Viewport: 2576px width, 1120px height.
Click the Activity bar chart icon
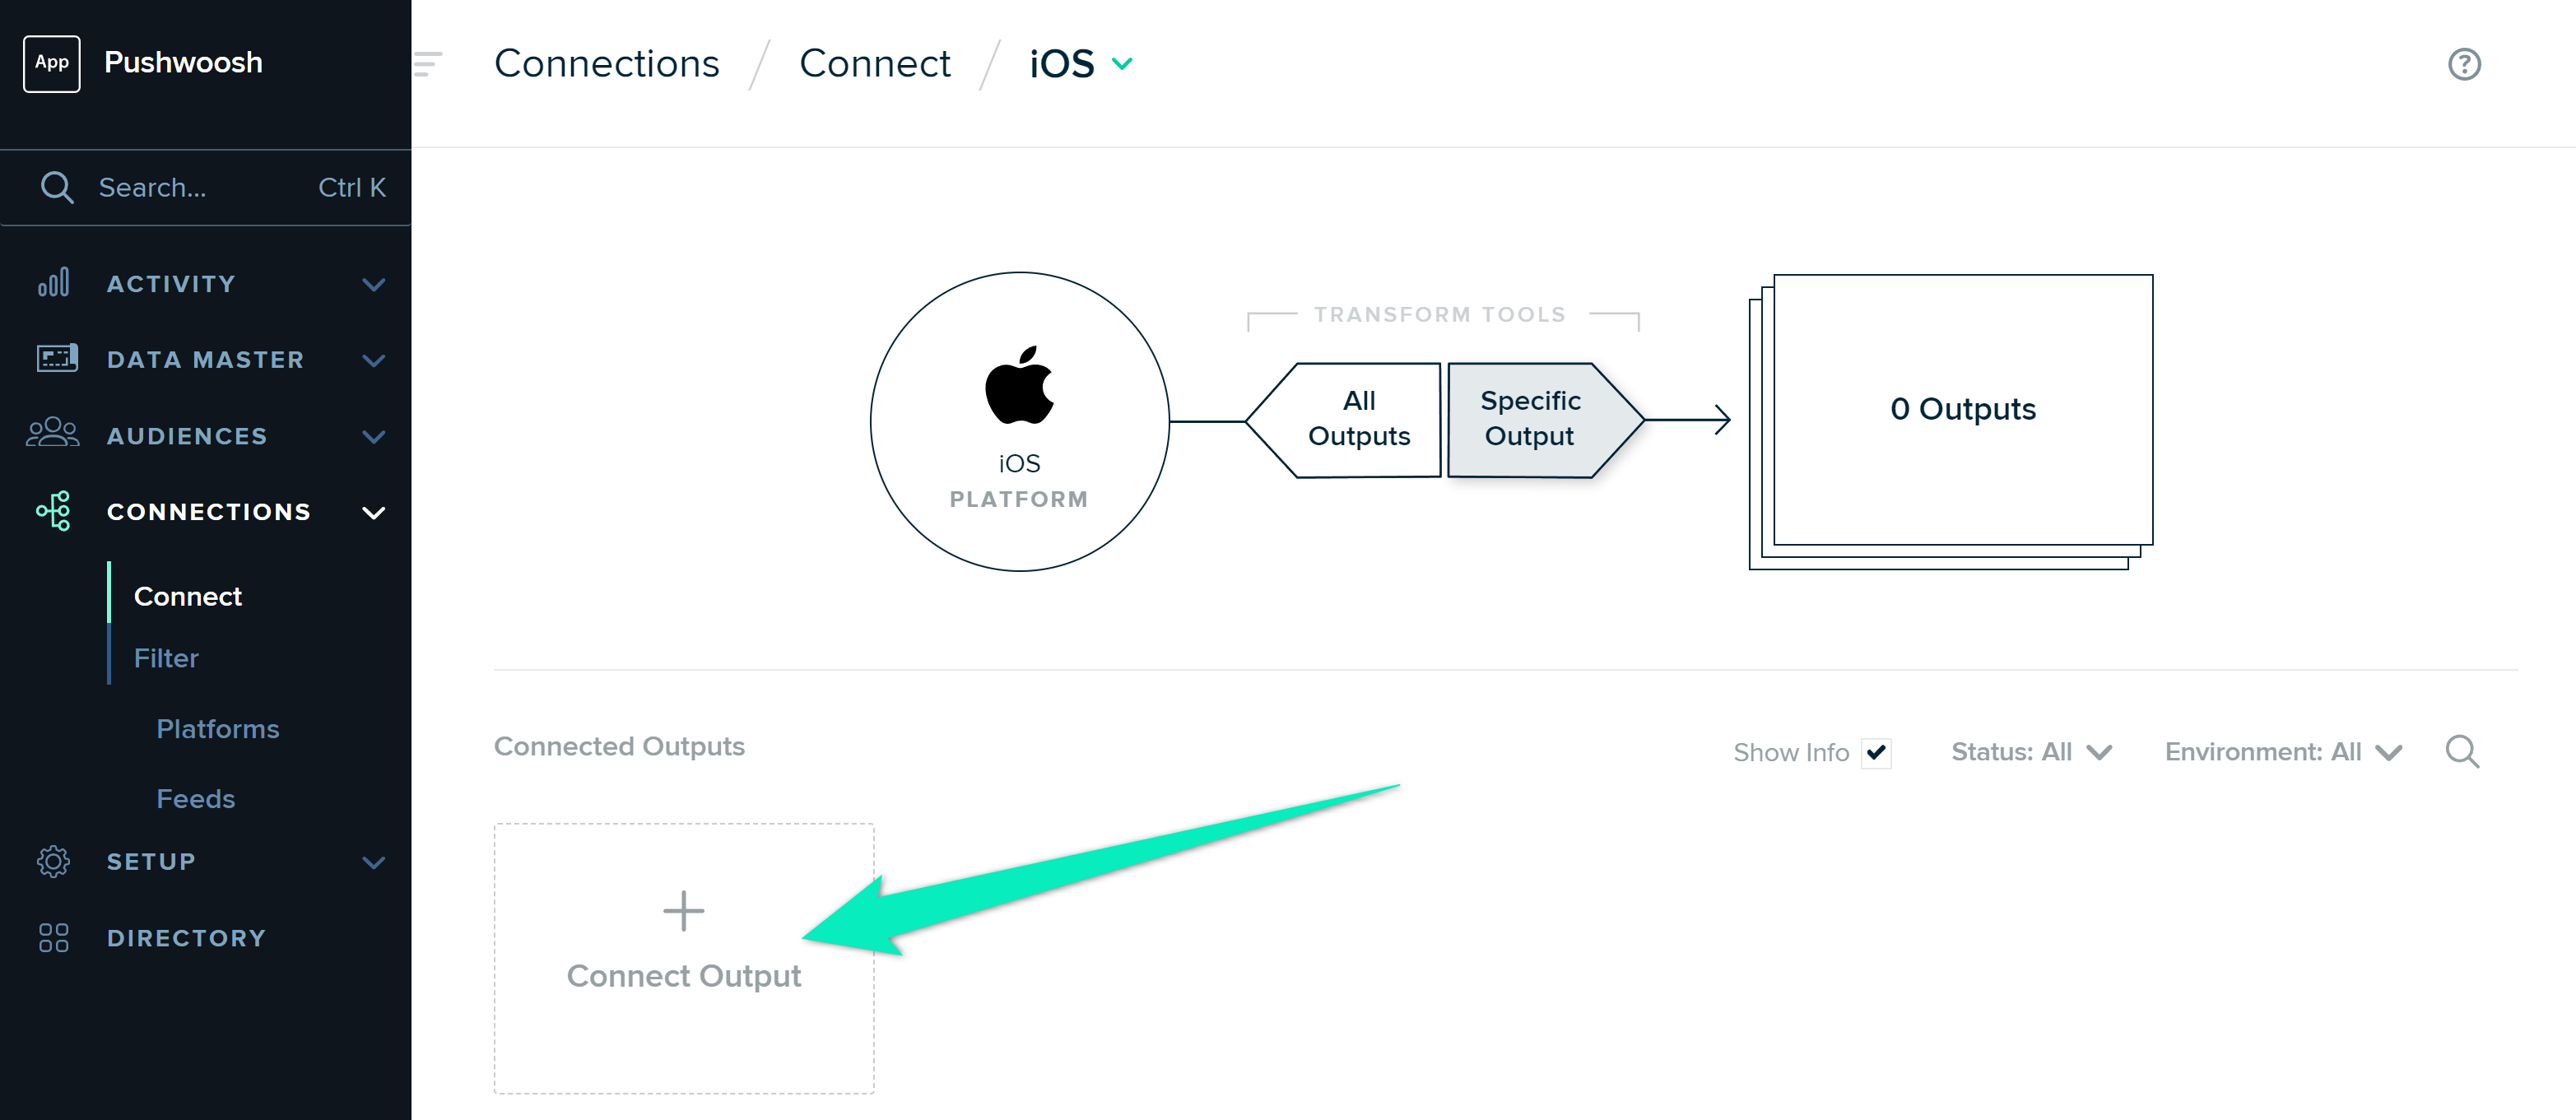54,283
